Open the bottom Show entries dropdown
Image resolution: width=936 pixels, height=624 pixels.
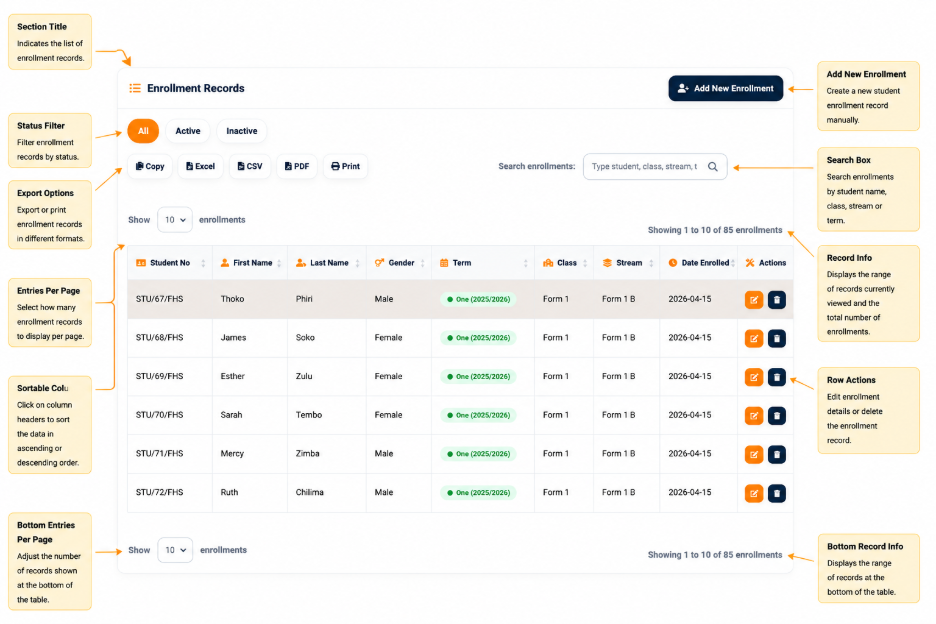[175, 550]
